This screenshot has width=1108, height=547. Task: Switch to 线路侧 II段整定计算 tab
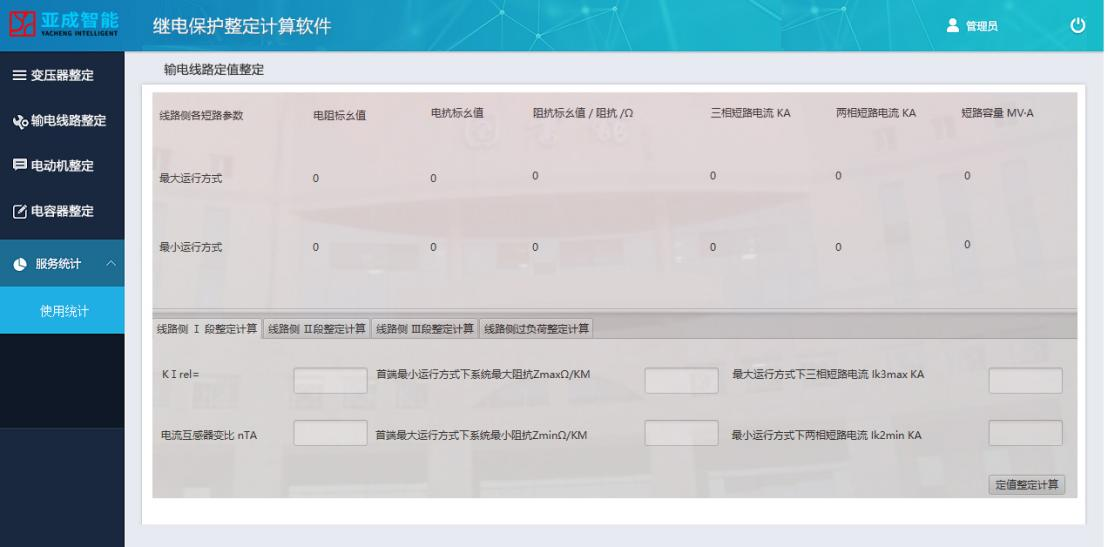[317, 329]
